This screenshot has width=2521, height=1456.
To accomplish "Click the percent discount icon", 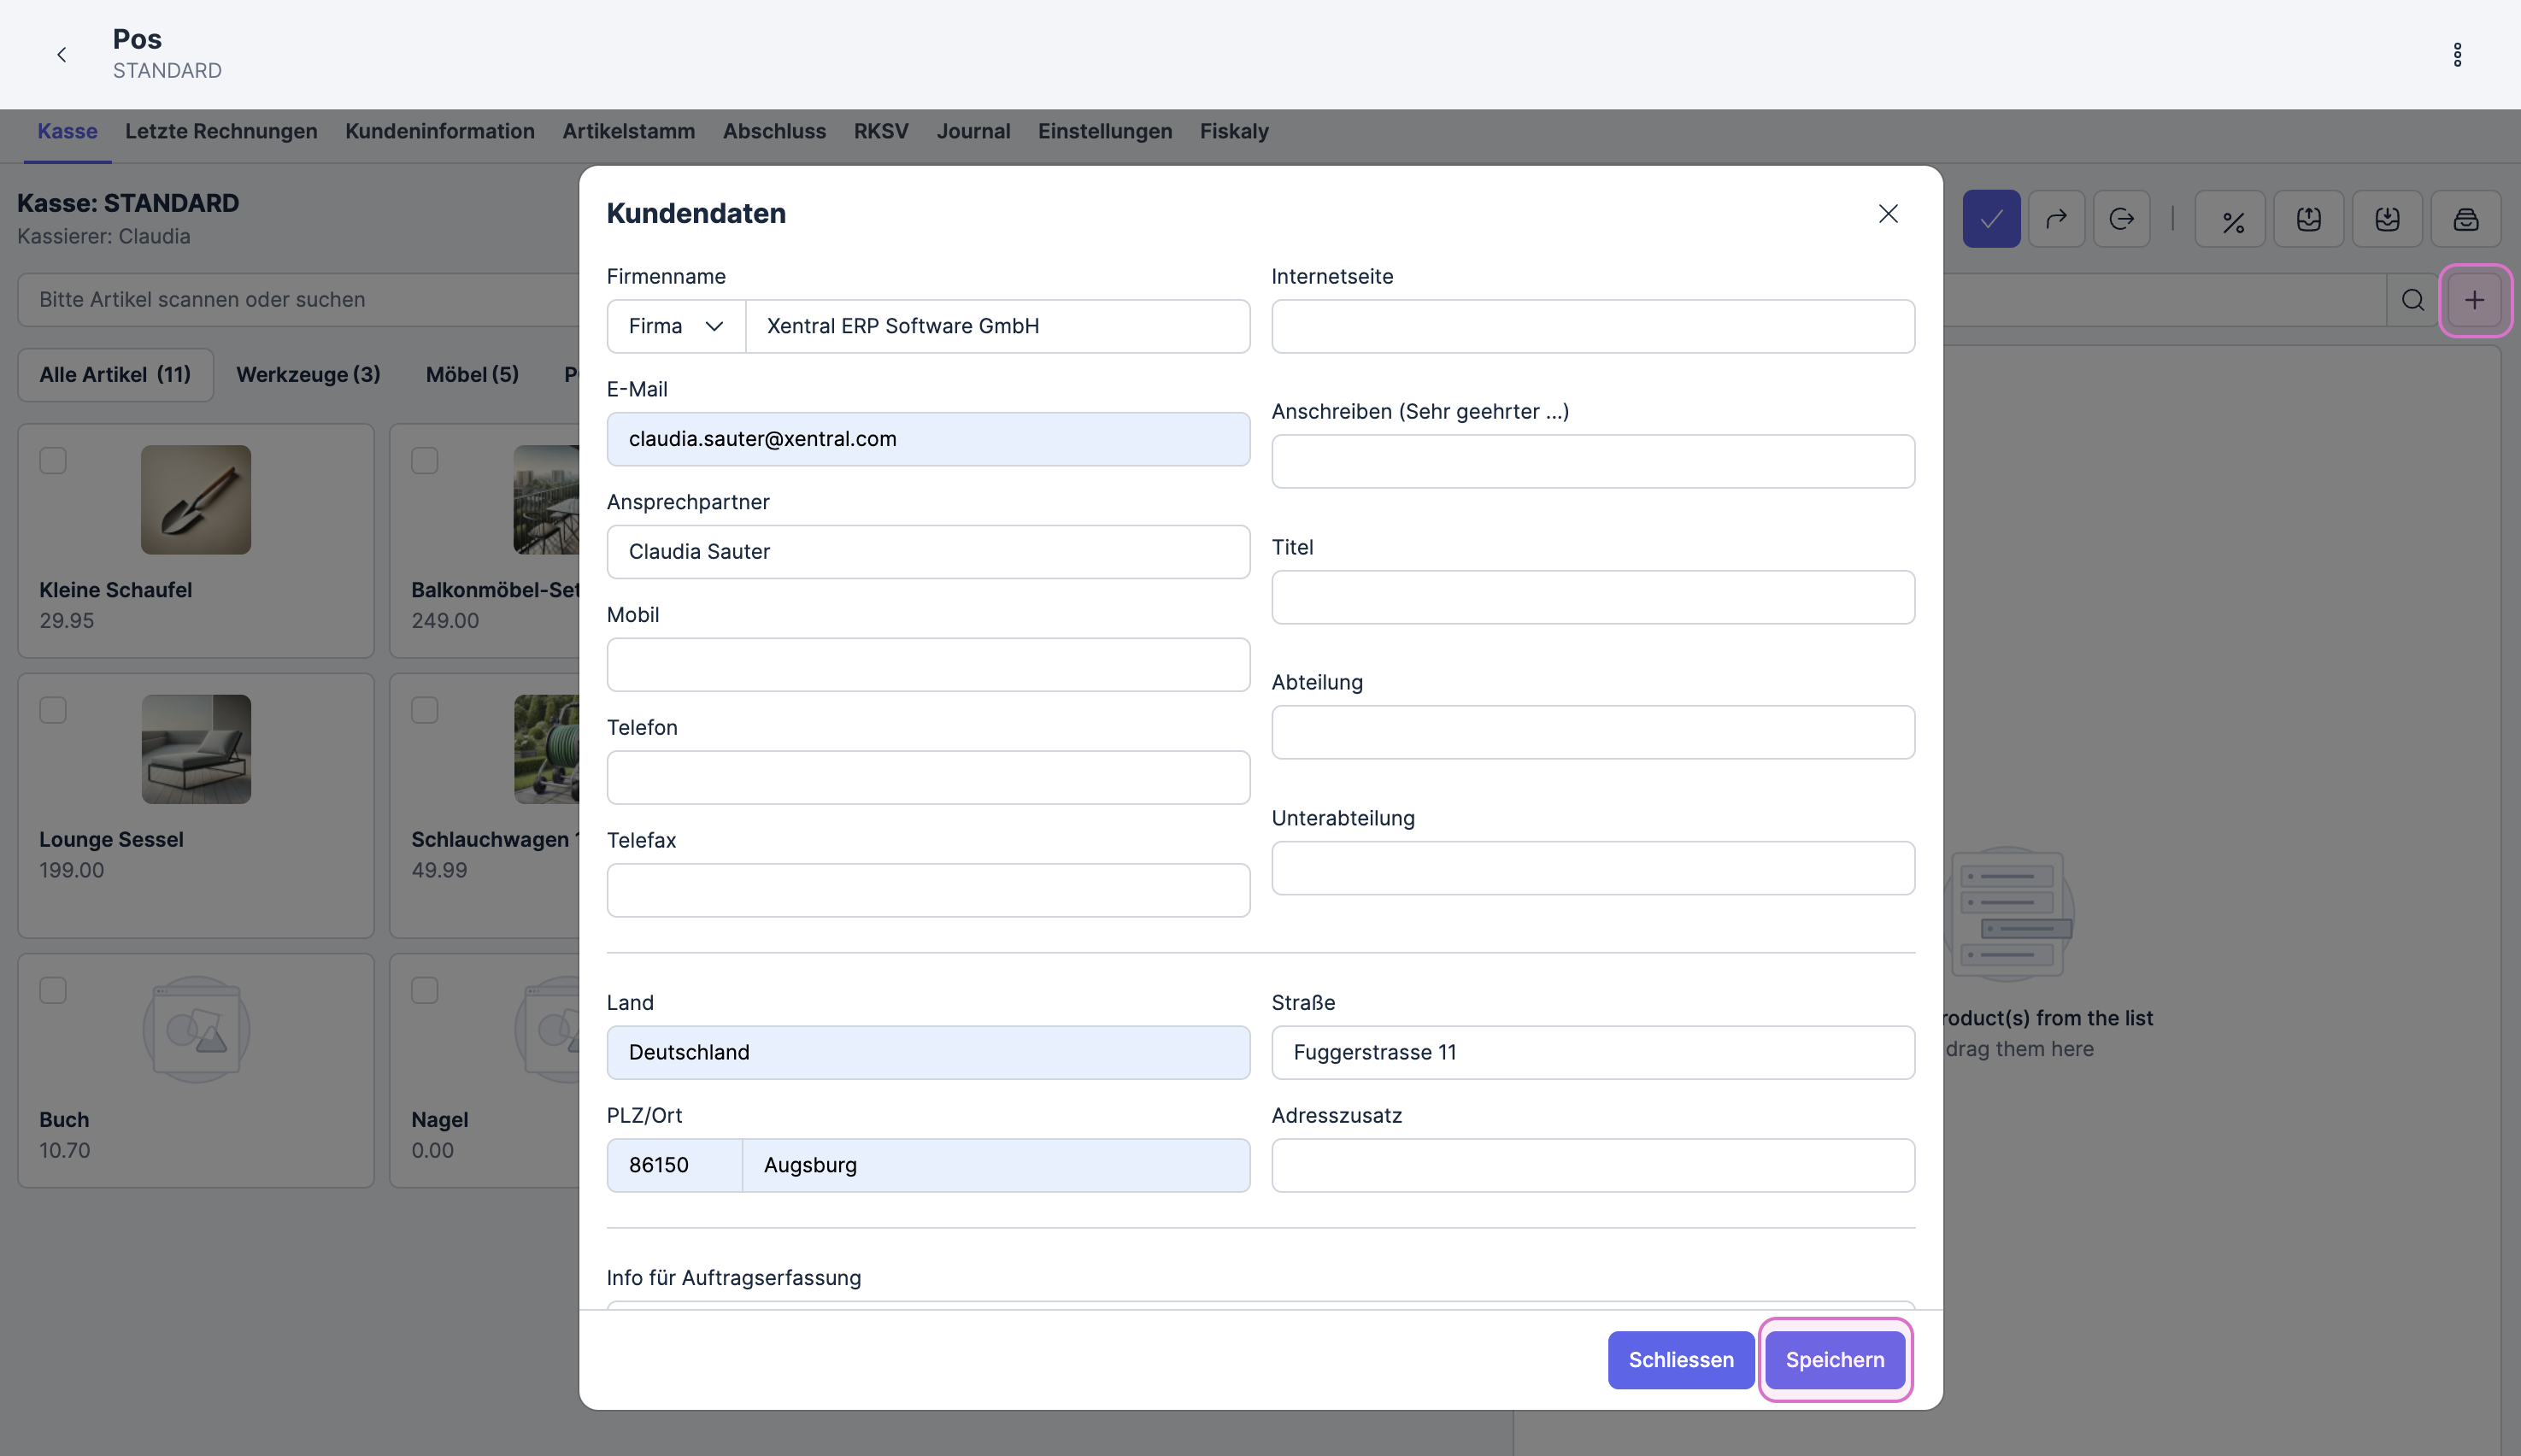I will [2231, 219].
